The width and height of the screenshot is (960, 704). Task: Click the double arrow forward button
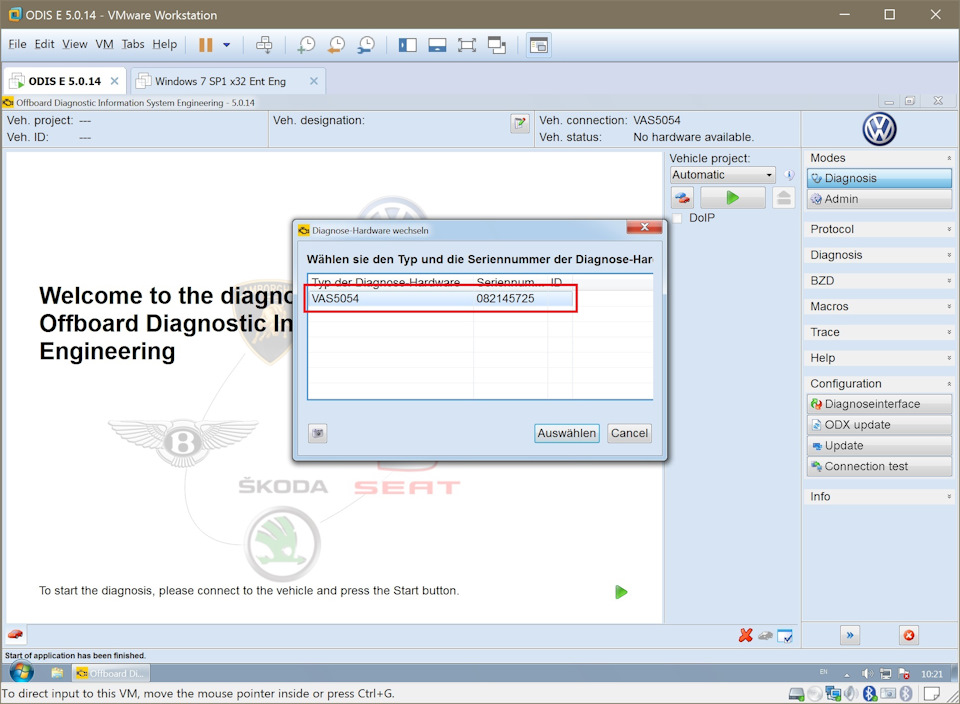click(x=850, y=635)
